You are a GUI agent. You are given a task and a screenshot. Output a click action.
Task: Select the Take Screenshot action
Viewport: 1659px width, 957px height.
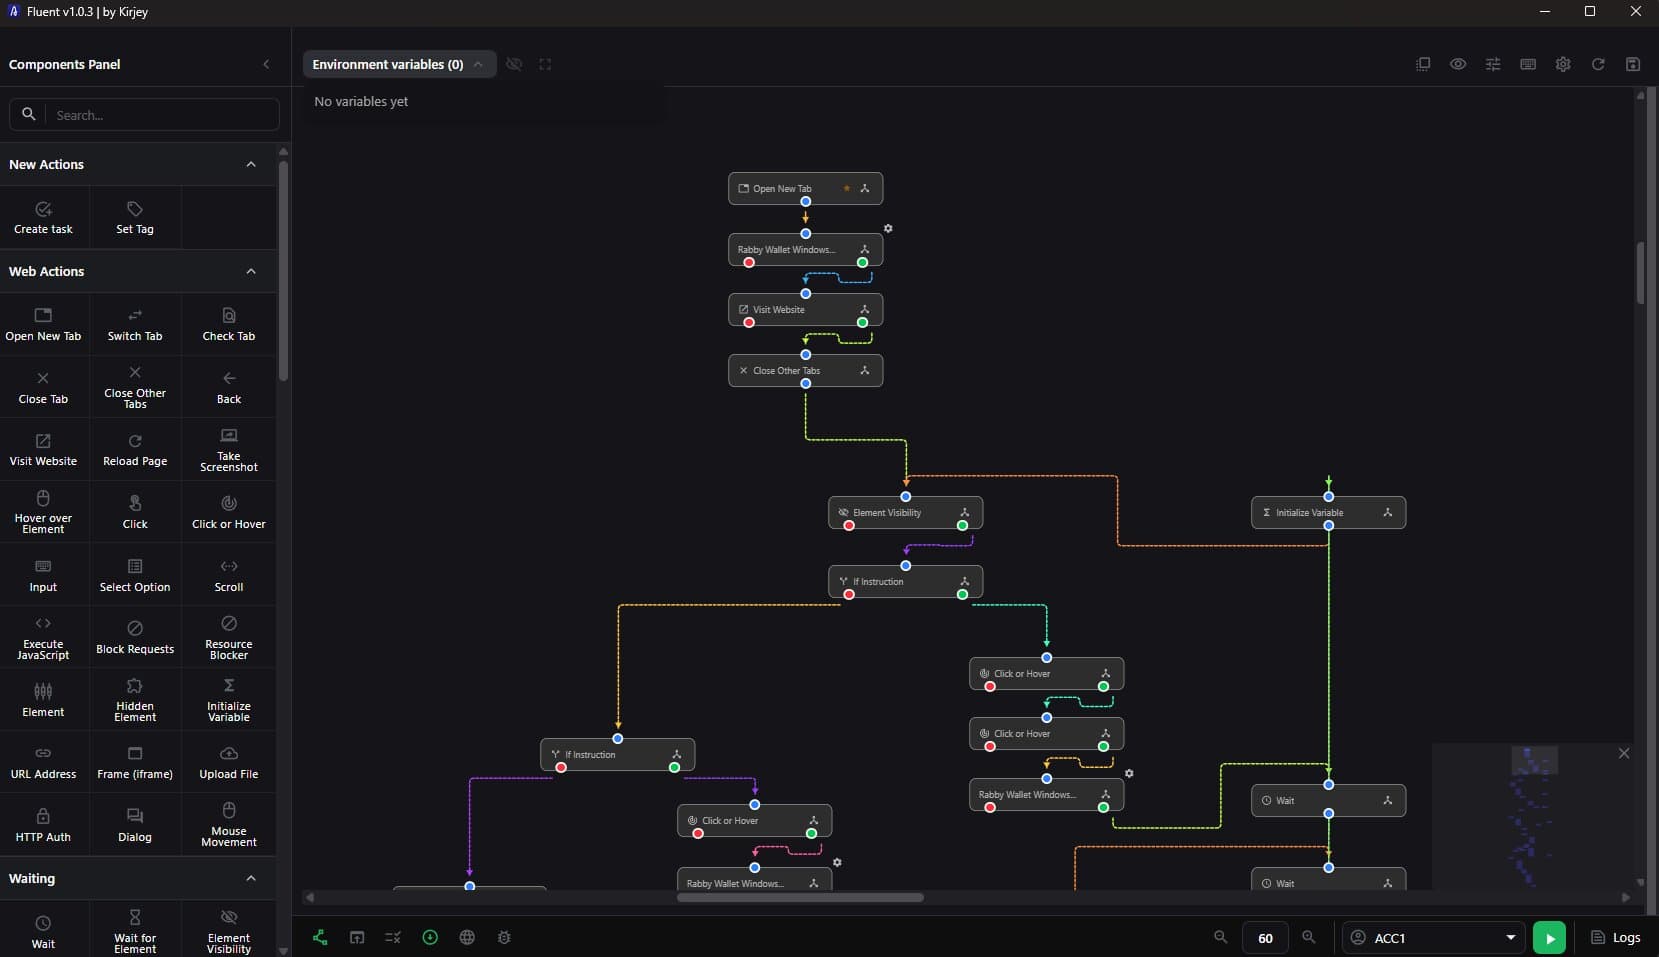pyautogui.click(x=229, y=449)
